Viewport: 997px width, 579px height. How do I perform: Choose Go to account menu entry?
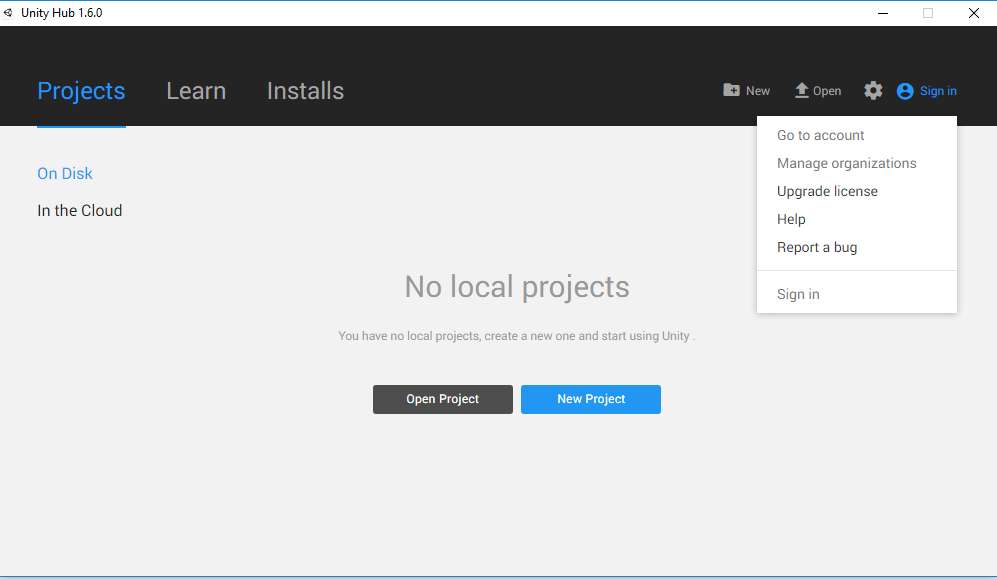(820, 135)
